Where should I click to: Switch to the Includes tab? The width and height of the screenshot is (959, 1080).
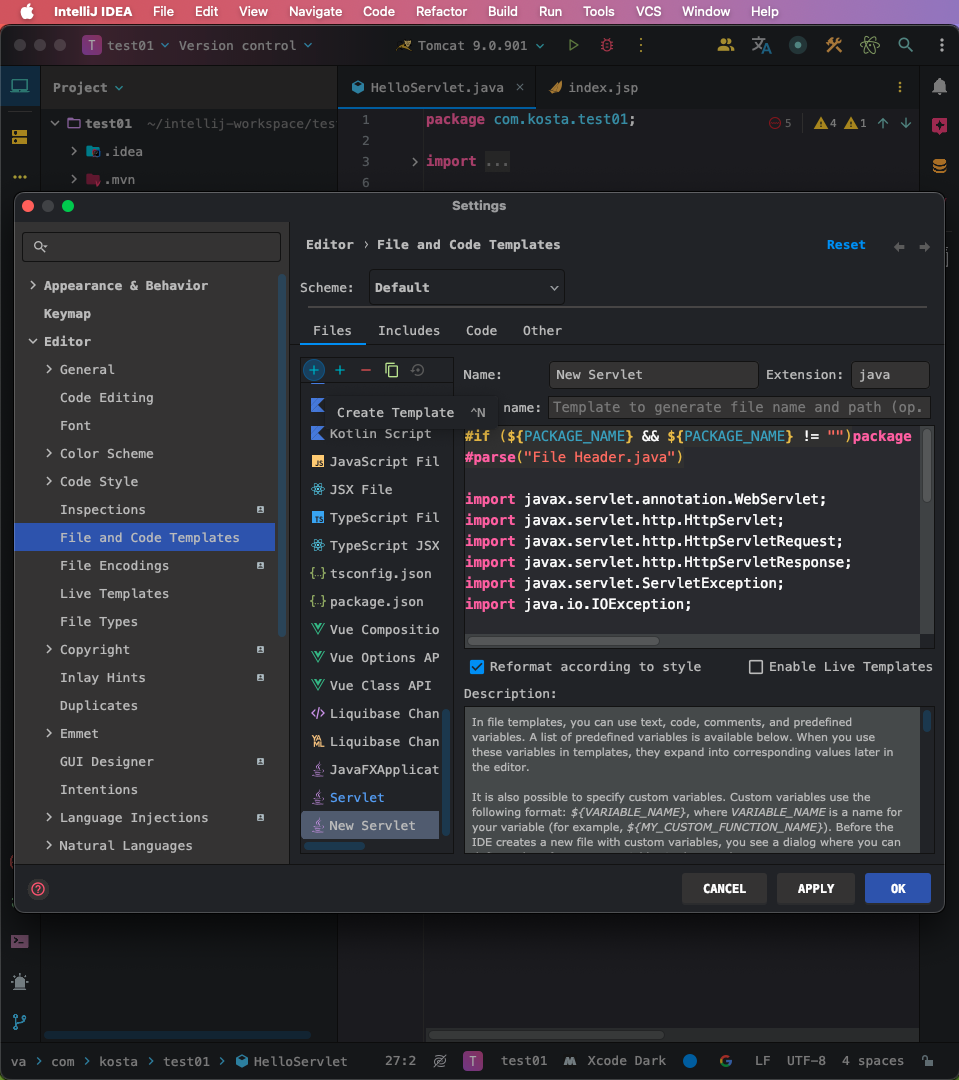409,331
